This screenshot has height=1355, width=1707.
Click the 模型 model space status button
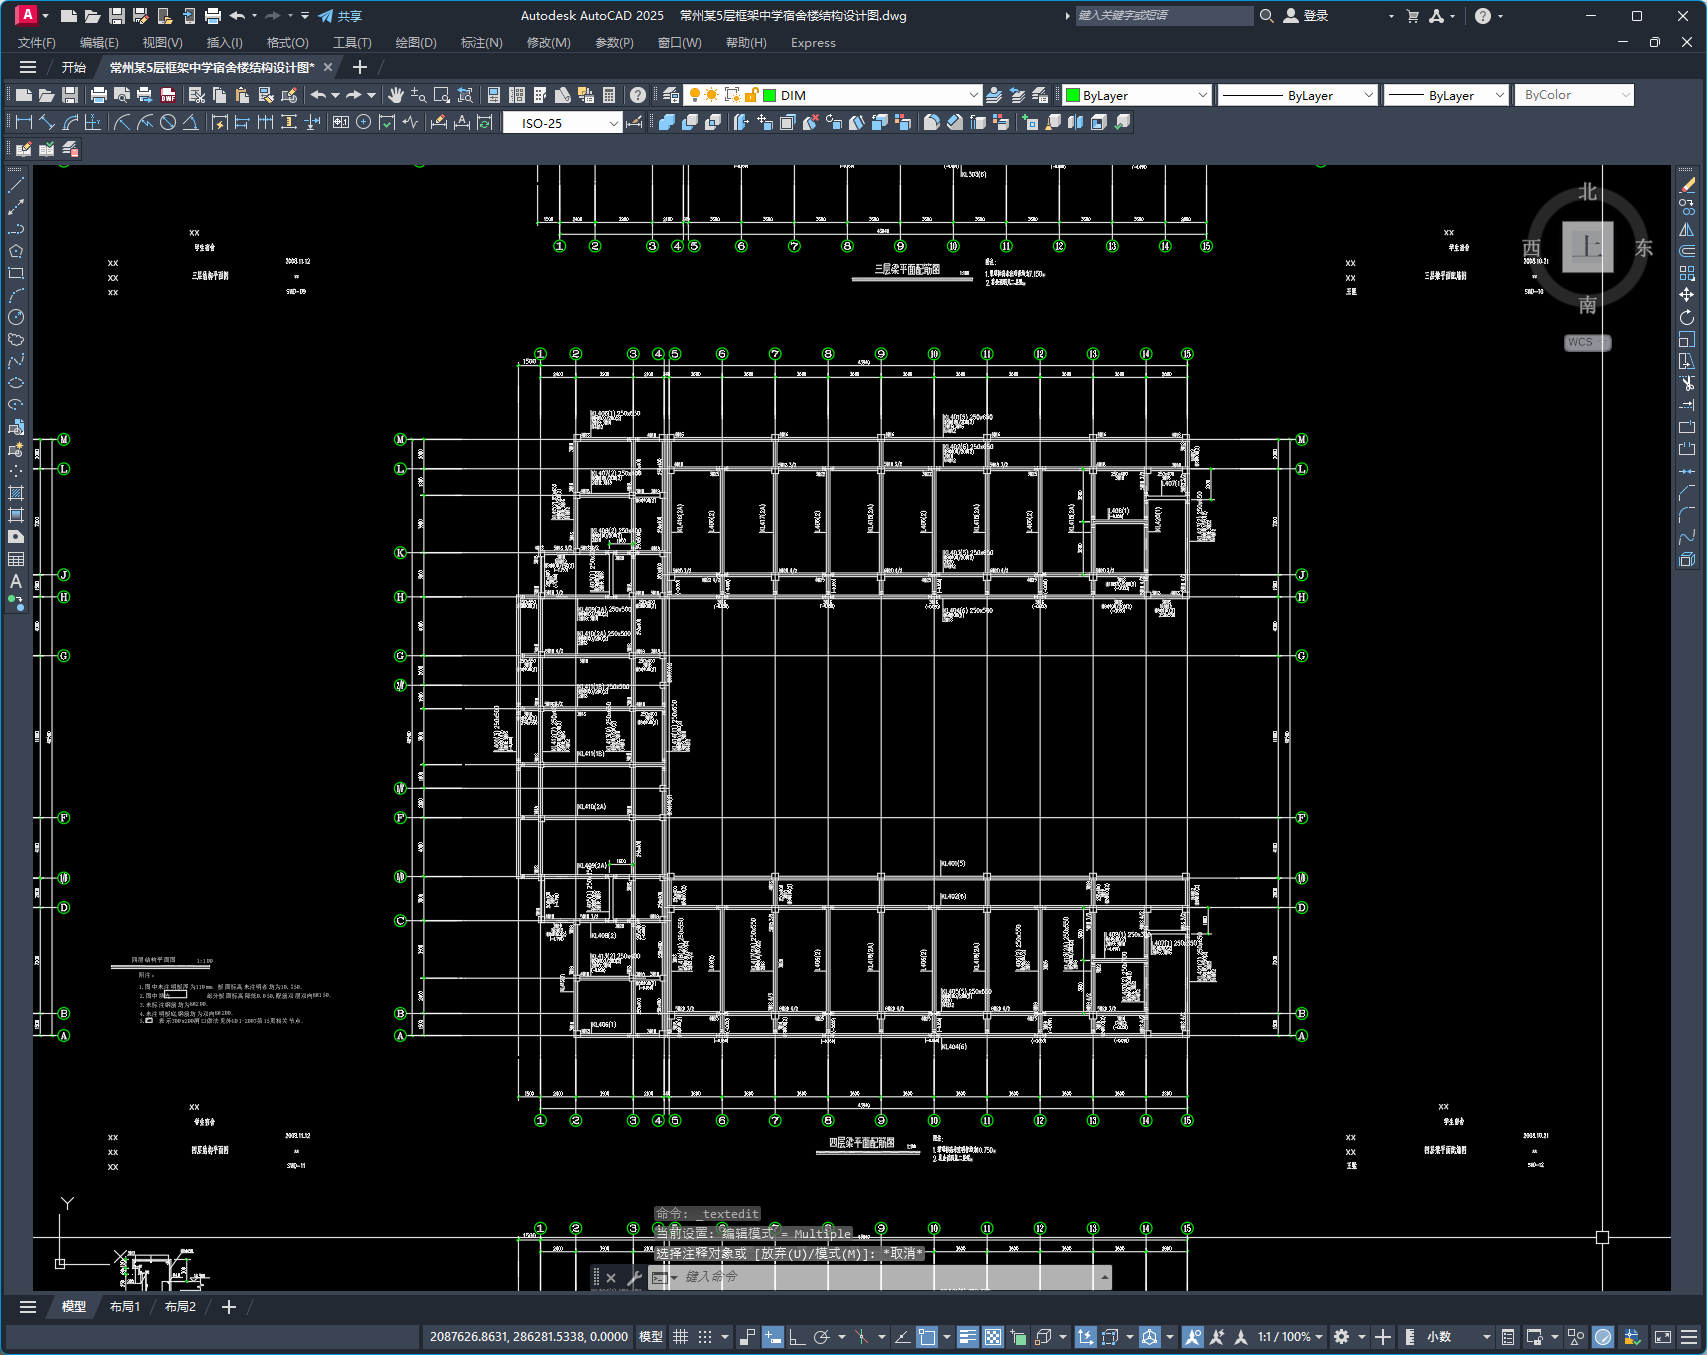click(x=651, y=1337)
